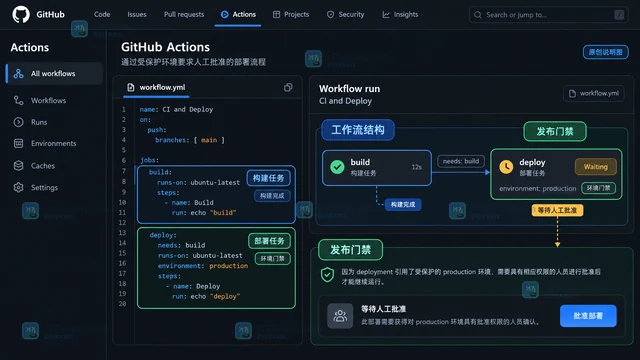This screenshot has width=640, height=360.
Task: Open the Code tab
Action: [x=102, y=14]
